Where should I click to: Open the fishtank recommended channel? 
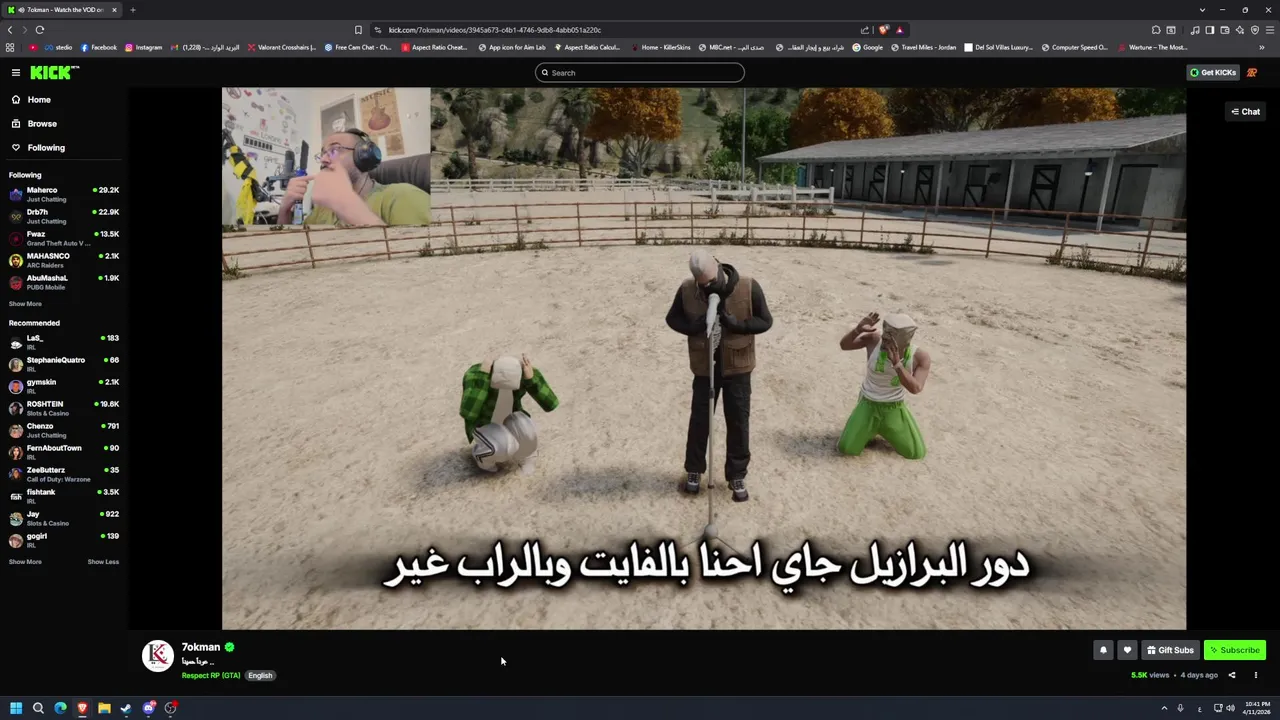pyautogui.click(x=64, y=496)
